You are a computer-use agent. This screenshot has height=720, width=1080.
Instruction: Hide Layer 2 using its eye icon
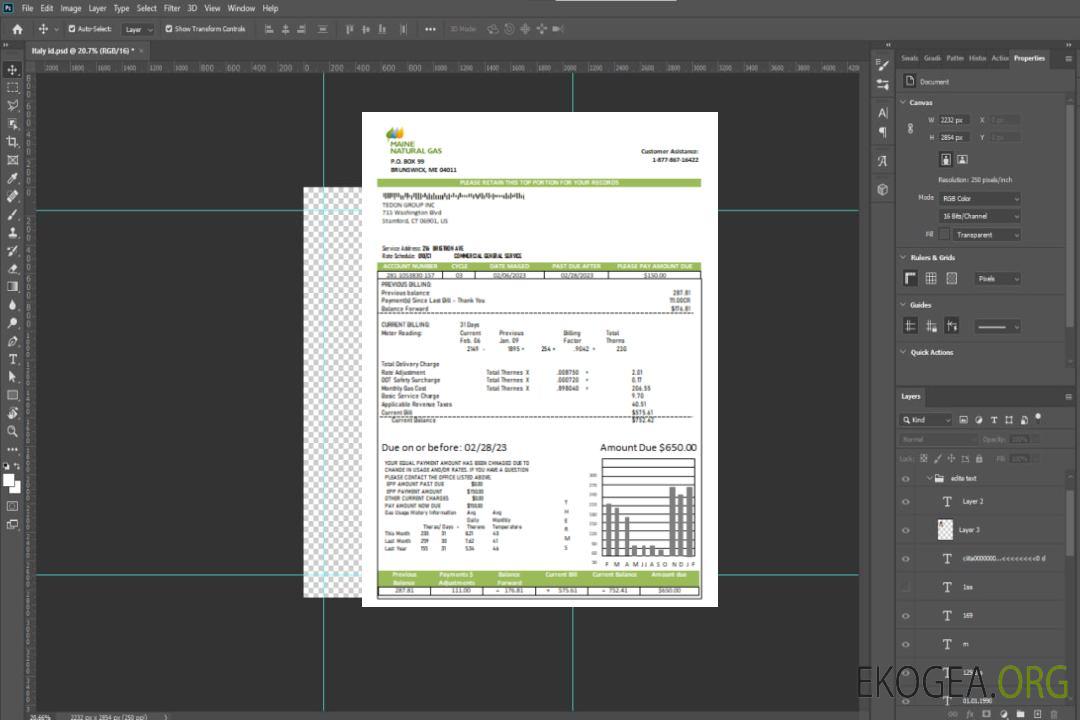coord(906,502)
